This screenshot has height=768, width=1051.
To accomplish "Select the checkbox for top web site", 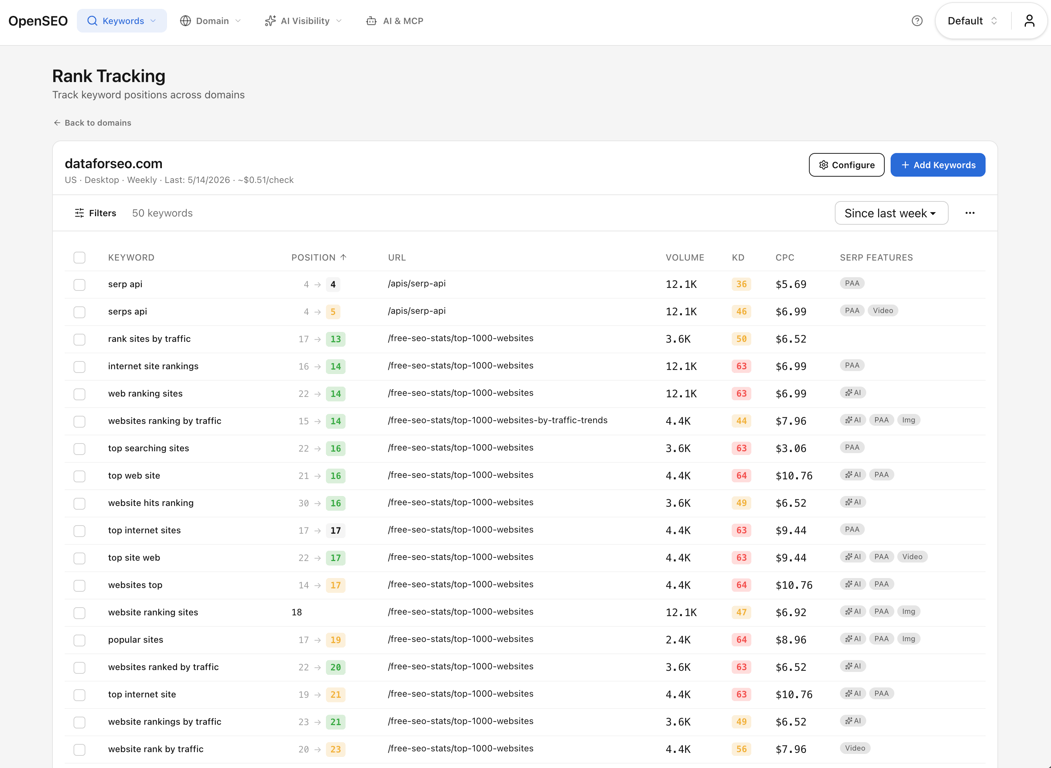I will (79, 476).
